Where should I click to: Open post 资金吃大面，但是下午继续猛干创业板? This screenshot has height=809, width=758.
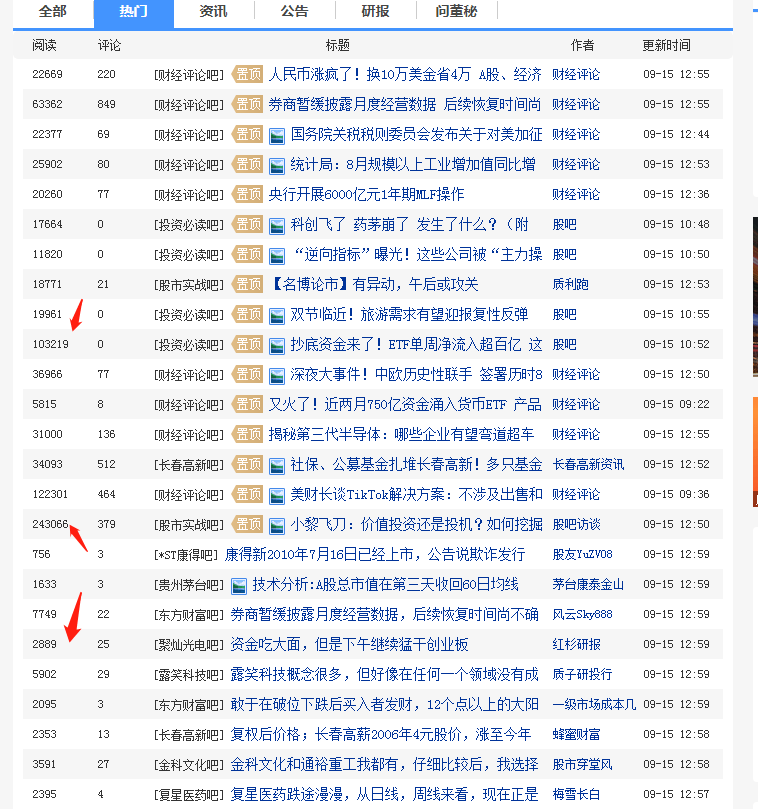pos(349,644)
